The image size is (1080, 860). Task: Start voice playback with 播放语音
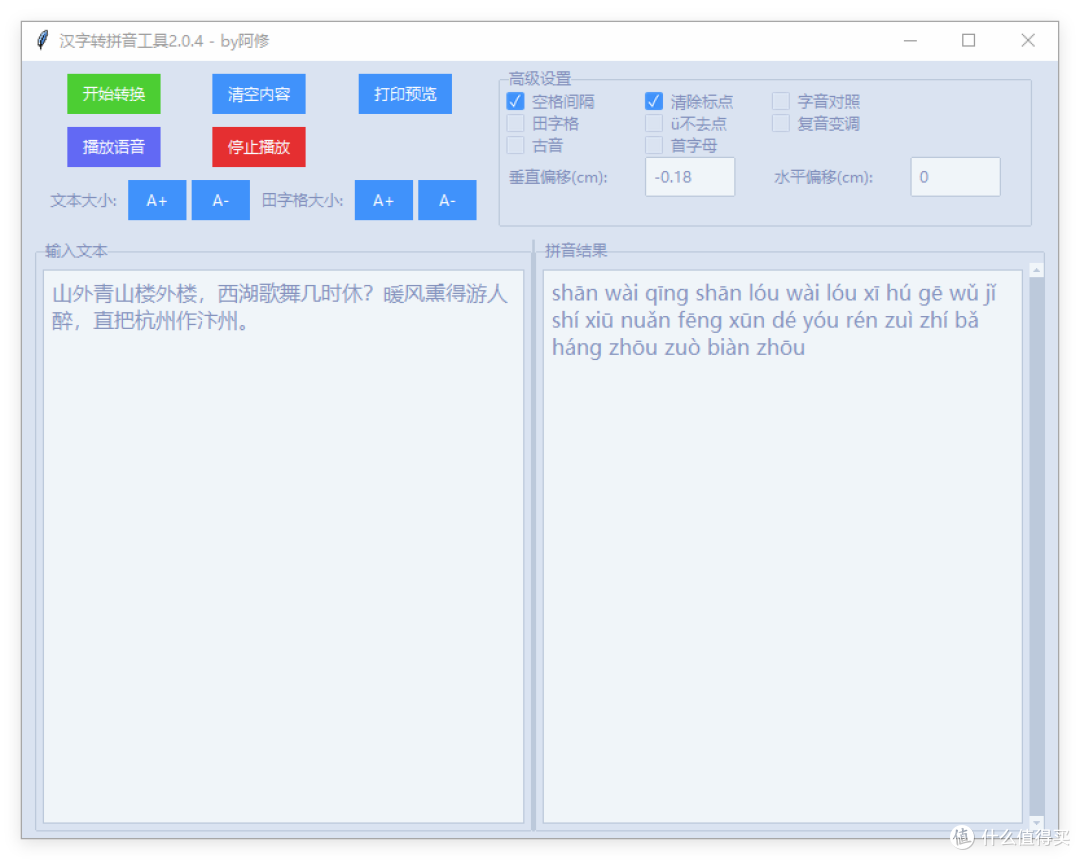point(114,147)
